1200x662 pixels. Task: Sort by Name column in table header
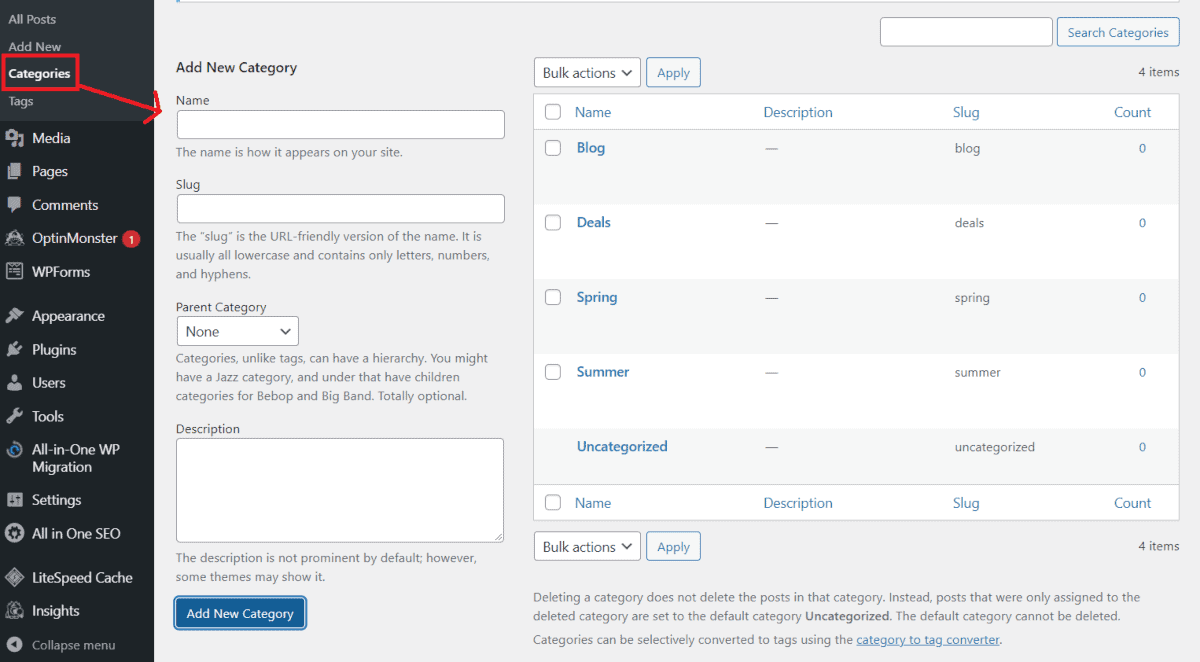coord(593,112)
